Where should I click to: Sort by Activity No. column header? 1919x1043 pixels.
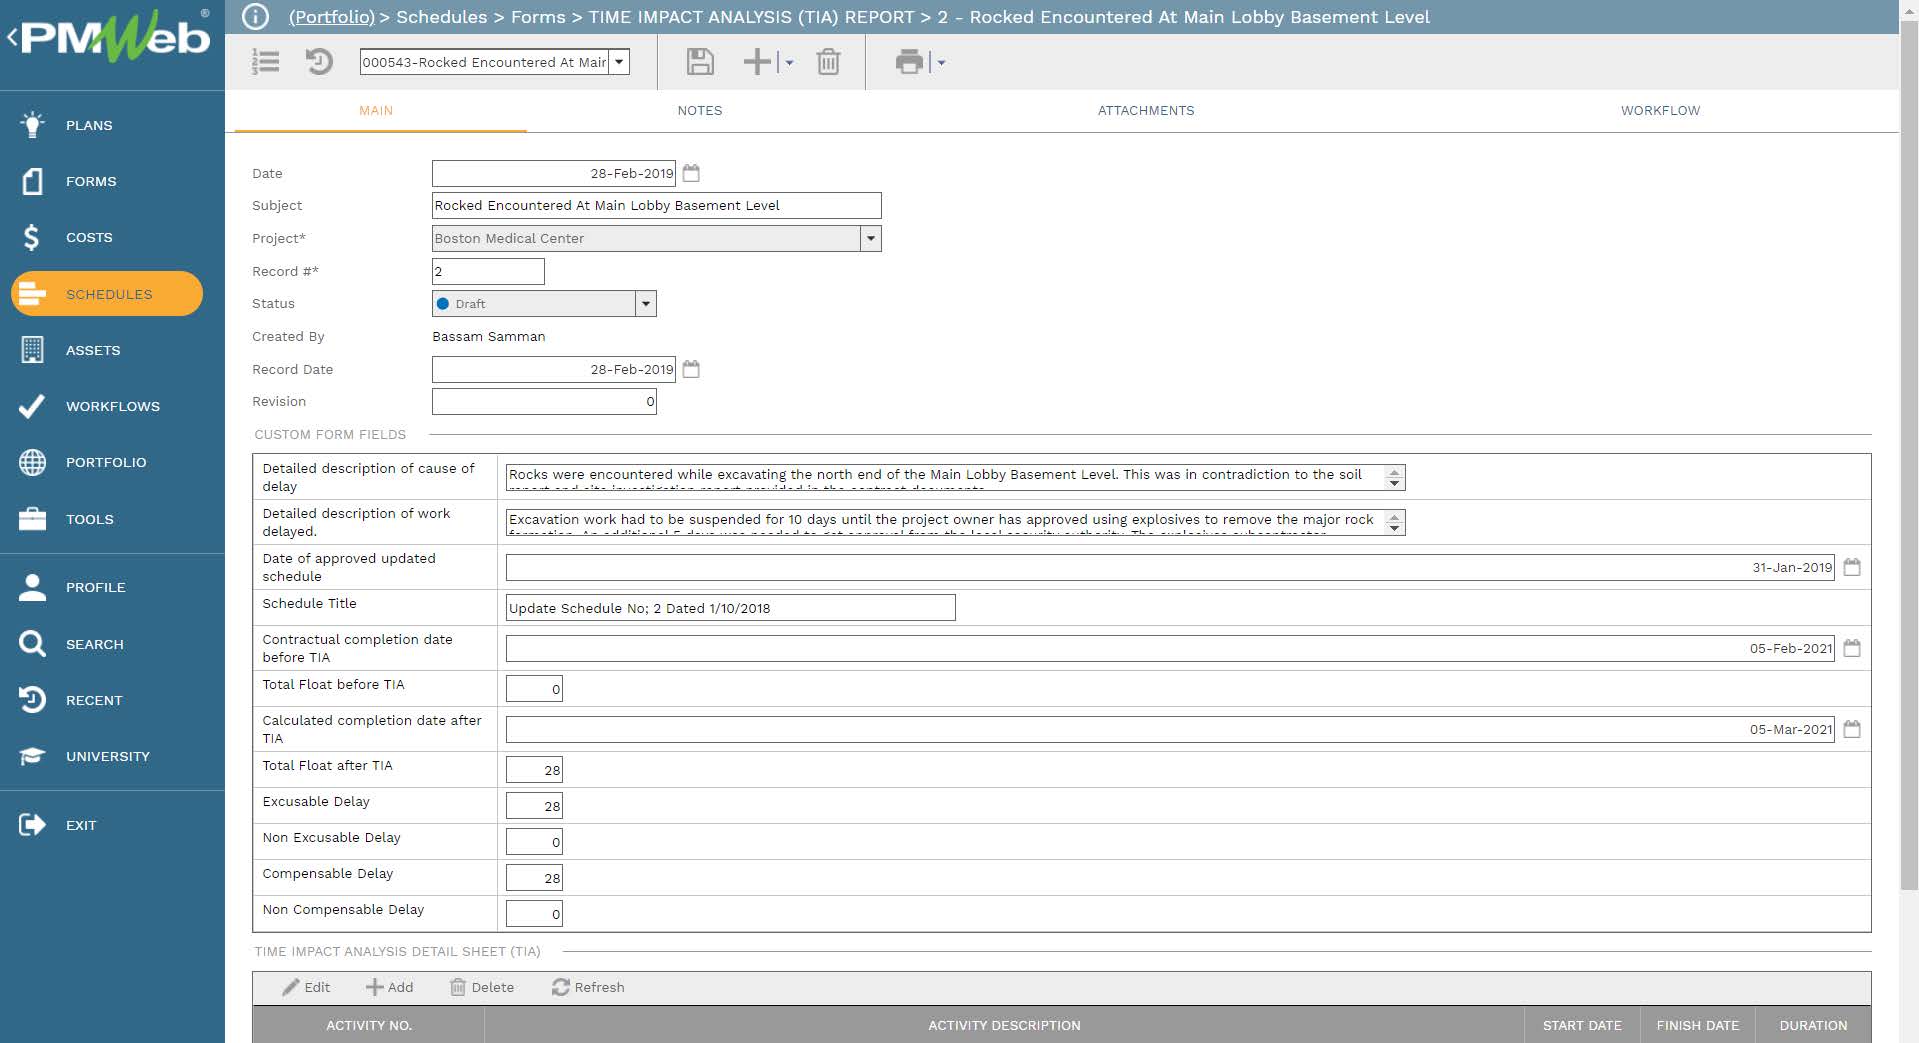[369, 1025]
